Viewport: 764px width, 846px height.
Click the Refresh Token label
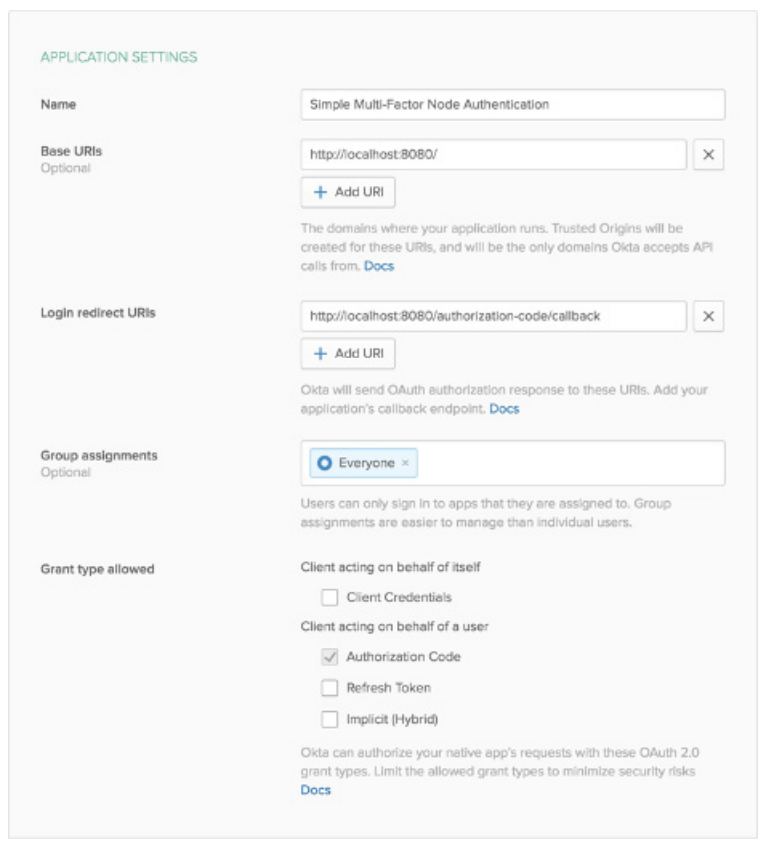[x=388, y=688]
